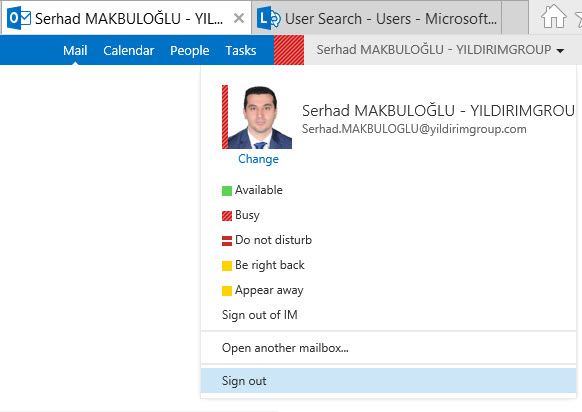Open the Serhad MAKBULOĞLU account dropdown arrow

[560, 50]
